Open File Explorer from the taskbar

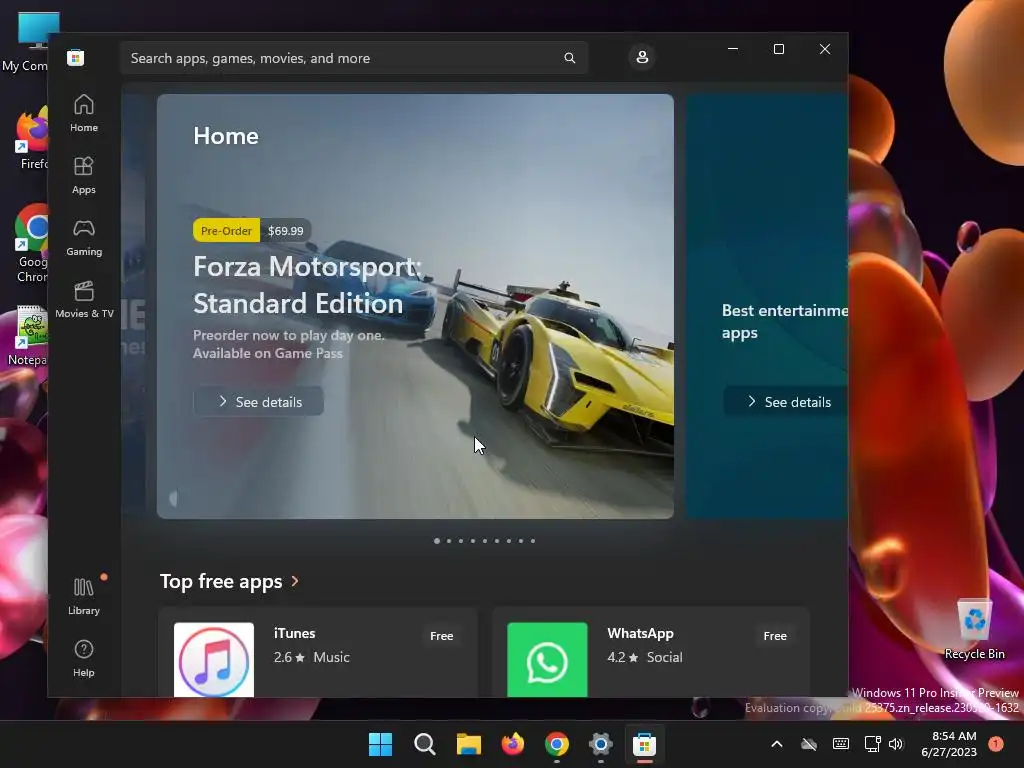[x=468, y=744]
